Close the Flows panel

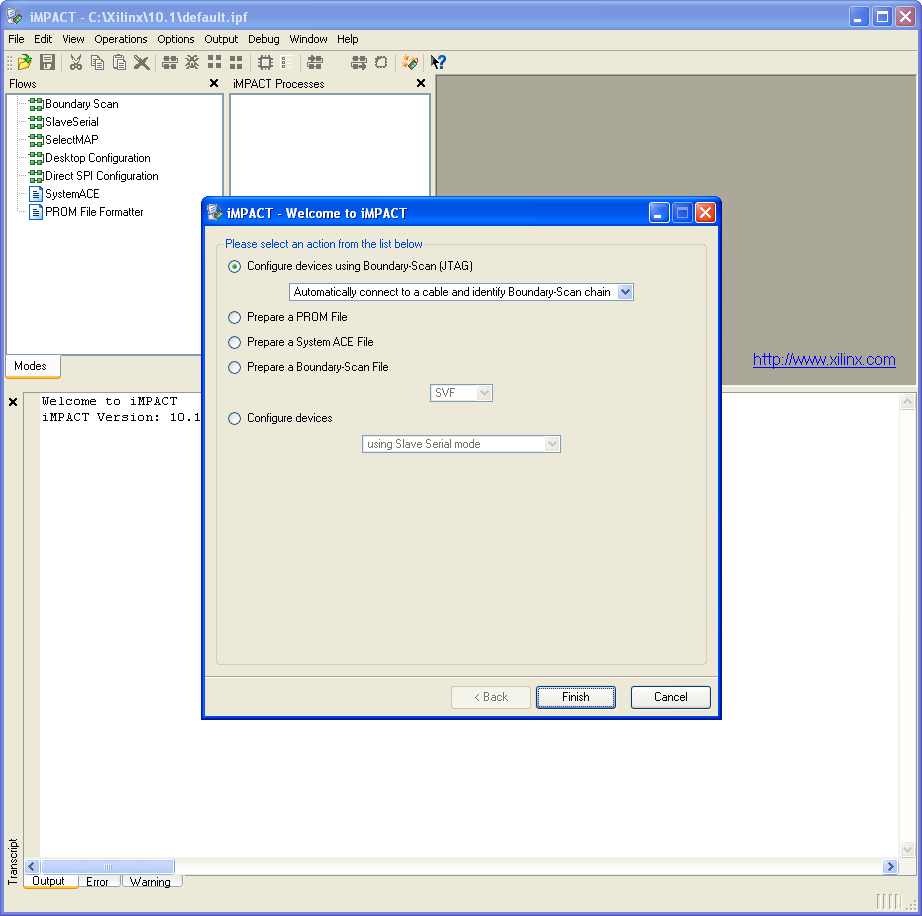click(x=214, y=83)
